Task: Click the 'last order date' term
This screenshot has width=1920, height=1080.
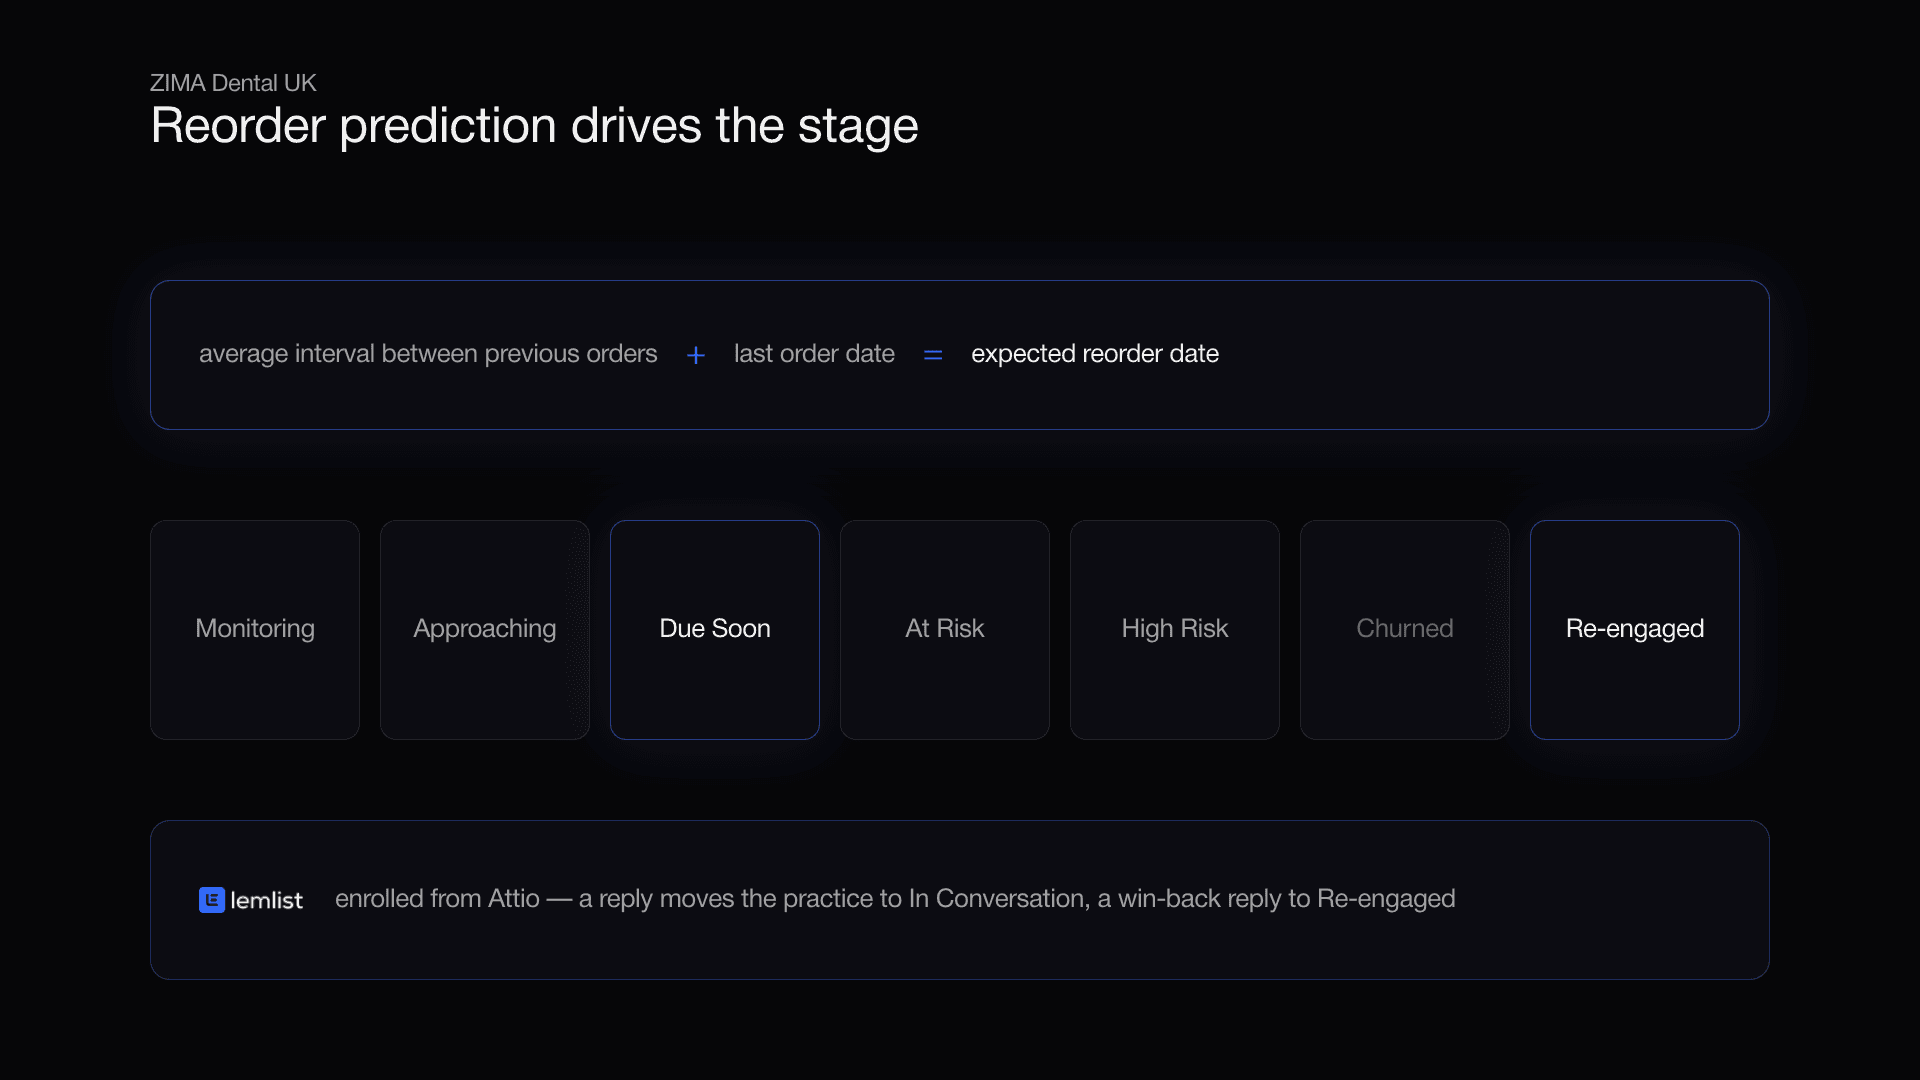Action: click(x=814, y=354)
